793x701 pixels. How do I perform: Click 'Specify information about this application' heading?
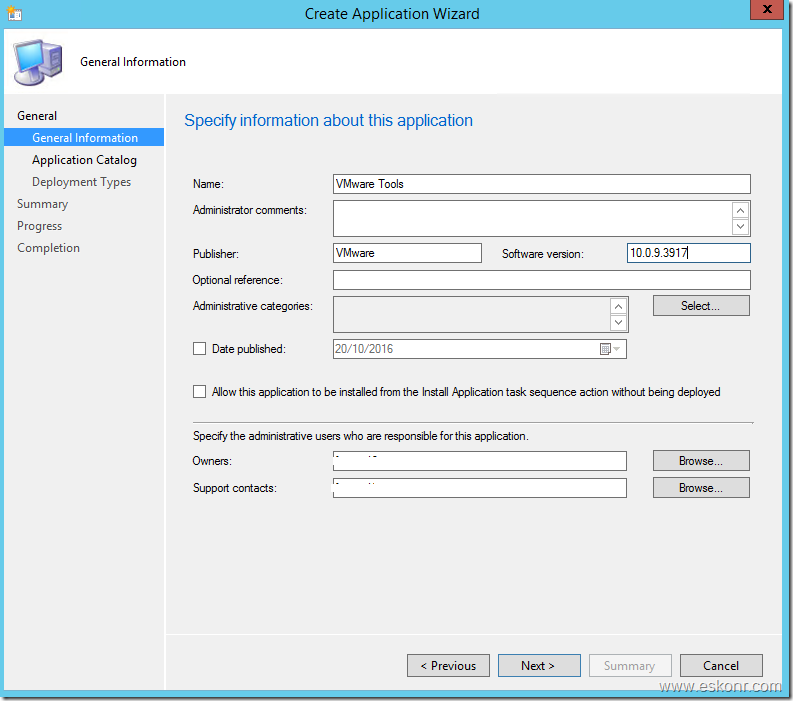click(328, 121)
